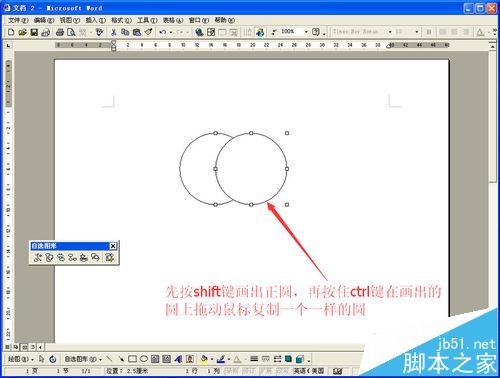
Task: Insert a text box from Drawing toolbar
Action: click(x=155, y=359)
